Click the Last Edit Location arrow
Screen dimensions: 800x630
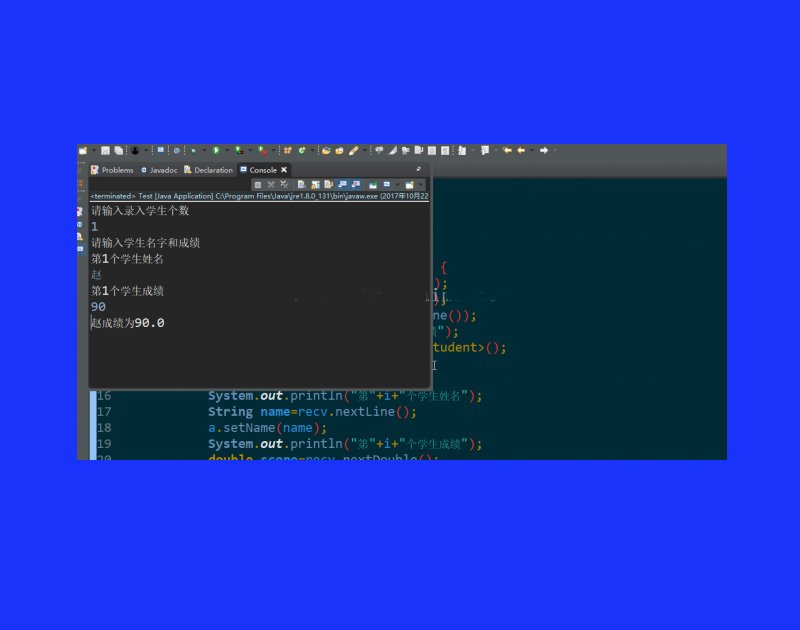(x=507, y=150)
